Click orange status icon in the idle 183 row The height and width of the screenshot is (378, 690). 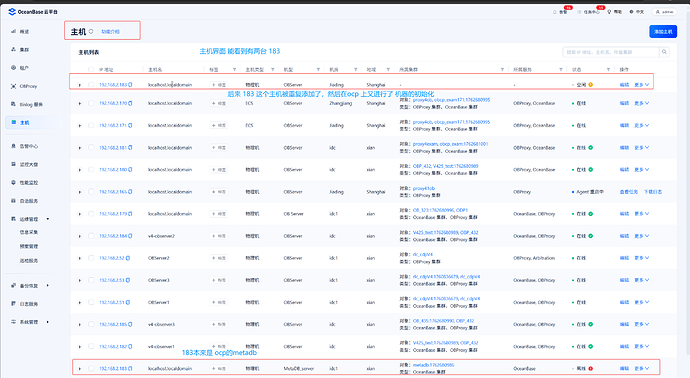tap(591, 84)
